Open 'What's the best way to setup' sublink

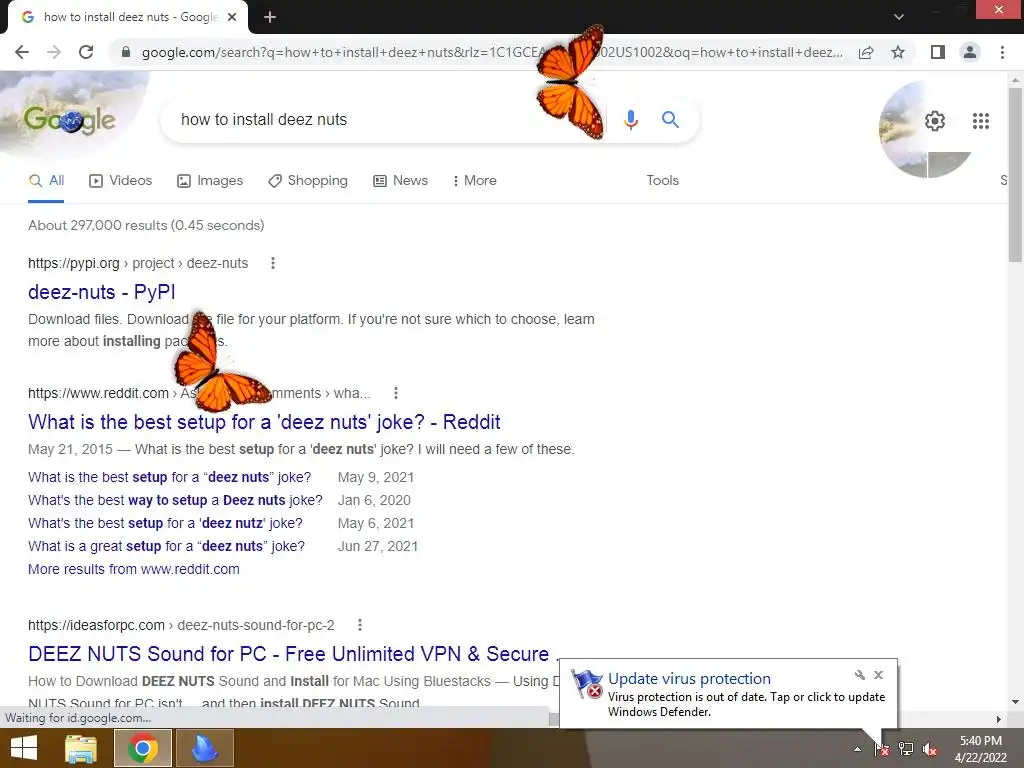pos(175,500)
